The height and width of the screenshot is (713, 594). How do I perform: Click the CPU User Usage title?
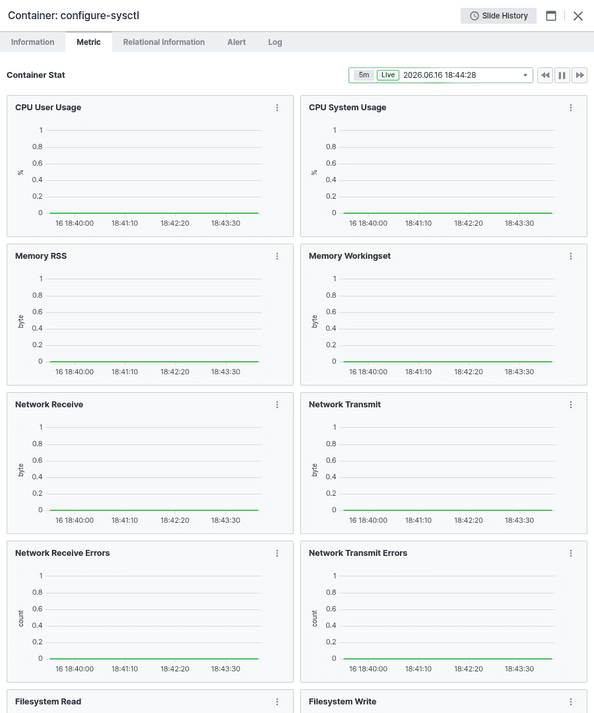pyautogui.click(x=48, y=107)
